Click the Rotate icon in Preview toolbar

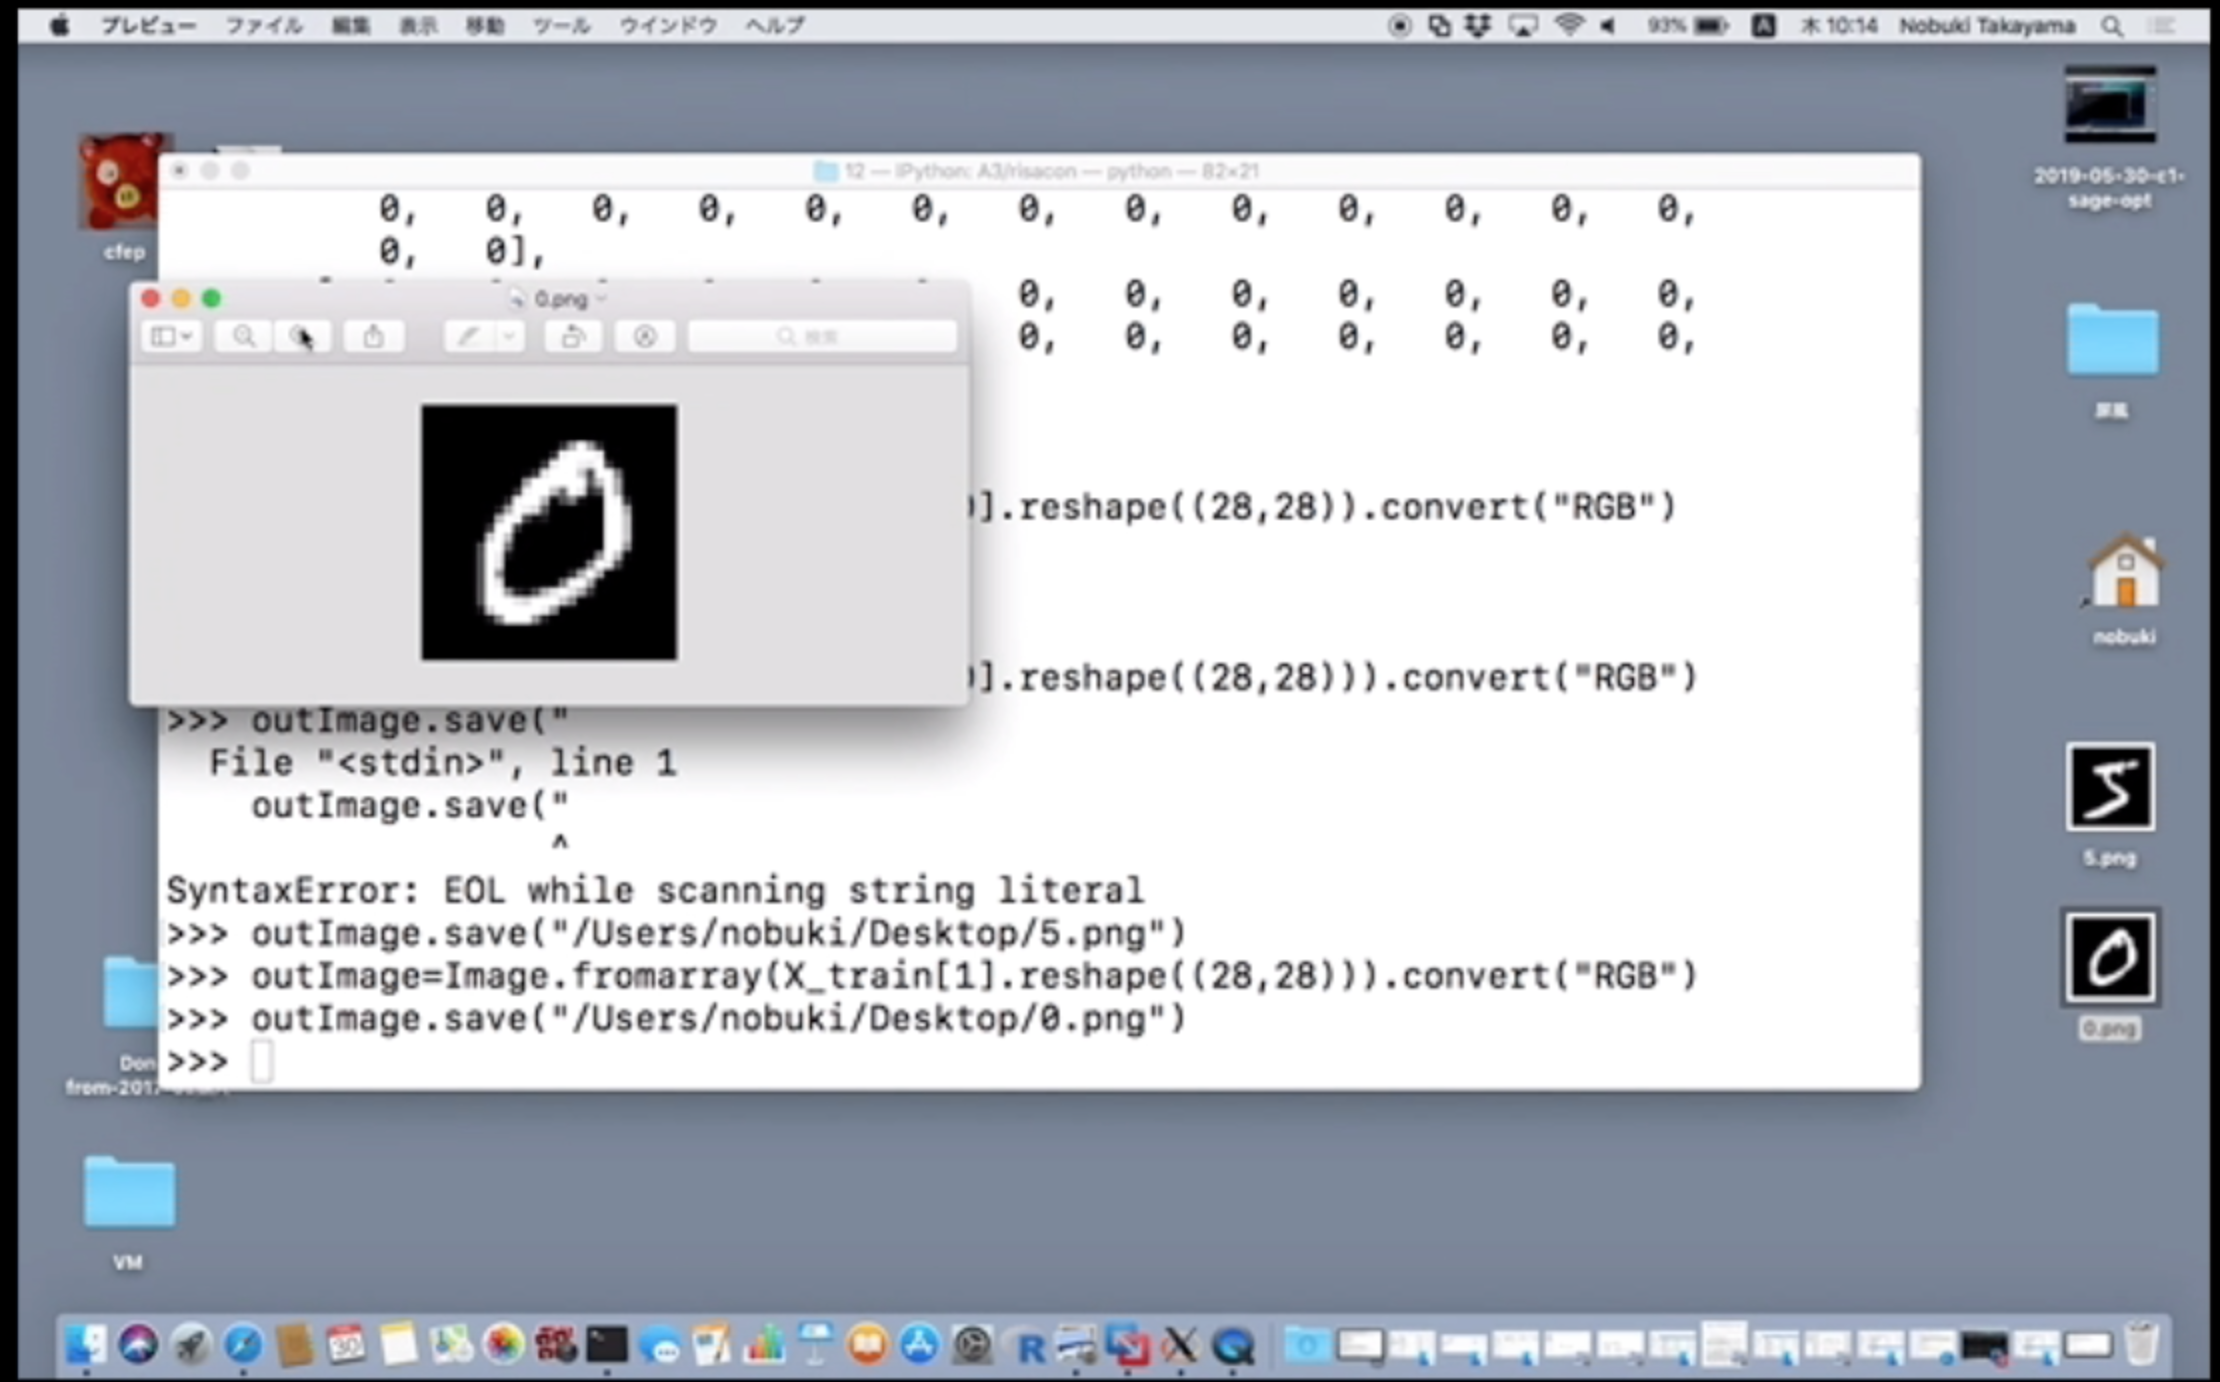(573, 337)
